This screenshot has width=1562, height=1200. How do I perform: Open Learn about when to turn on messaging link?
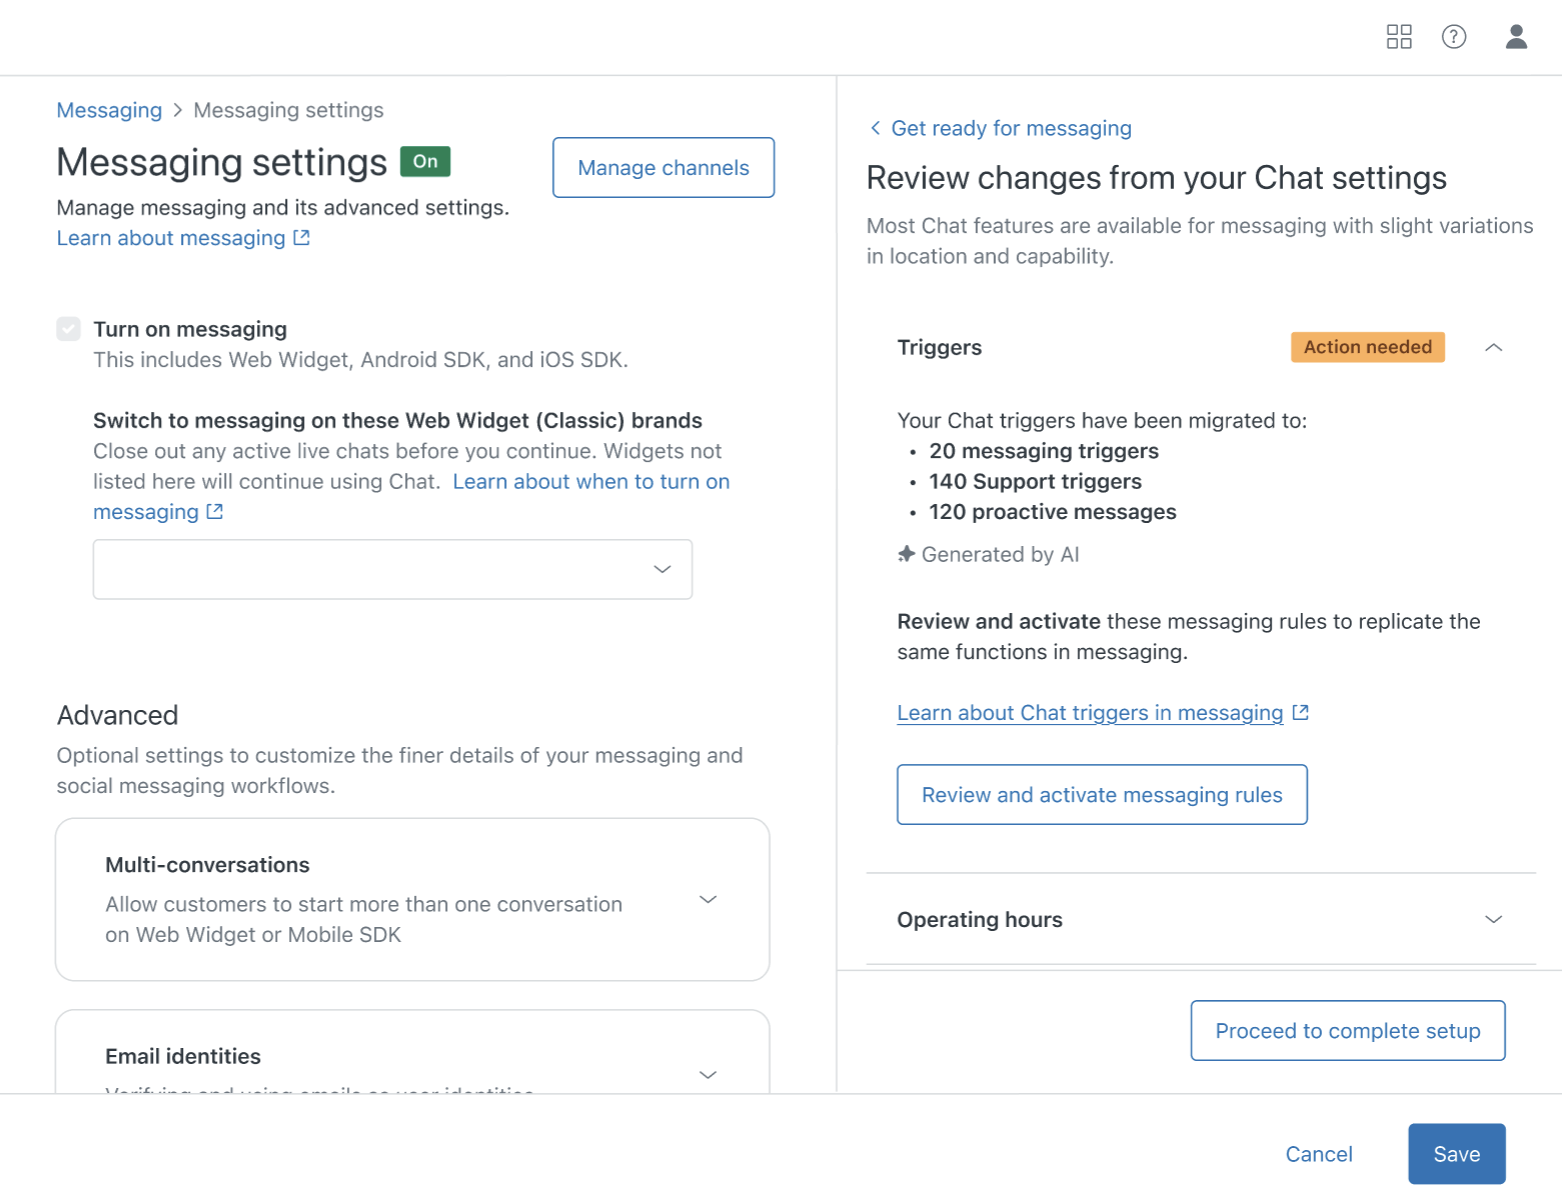pos(590,482)
